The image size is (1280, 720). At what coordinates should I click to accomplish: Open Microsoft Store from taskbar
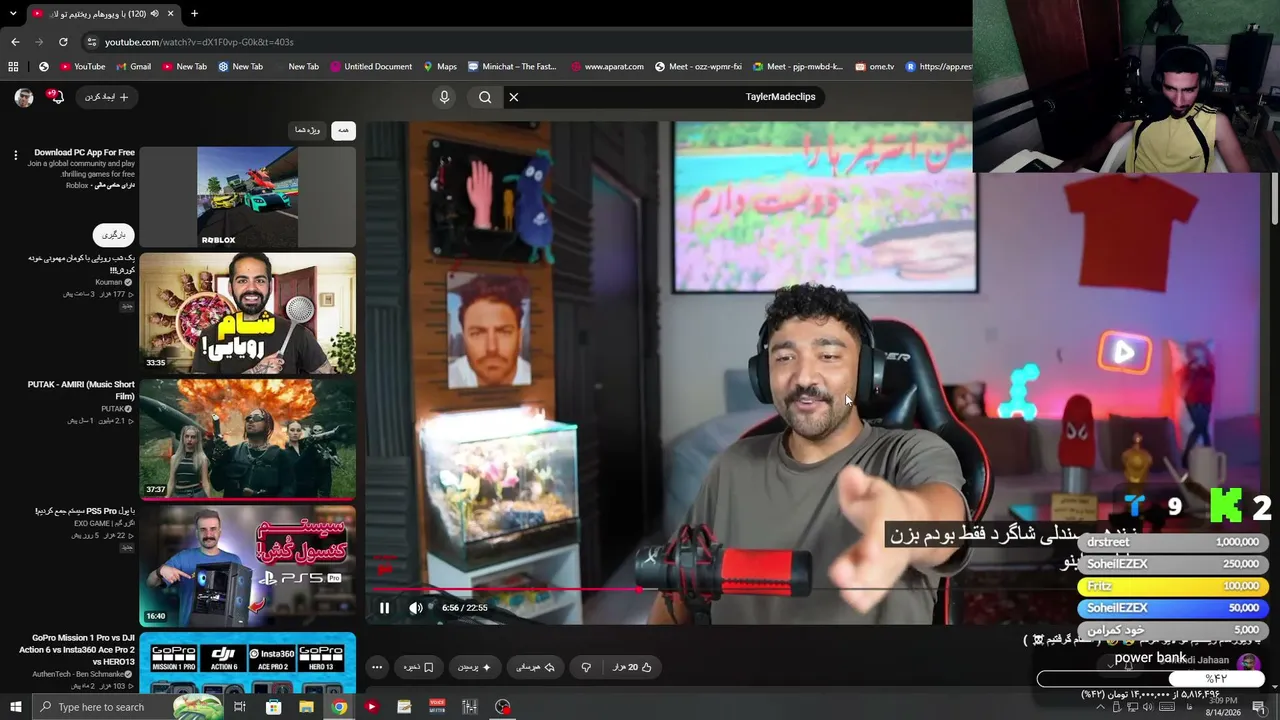tap(273, 707)
